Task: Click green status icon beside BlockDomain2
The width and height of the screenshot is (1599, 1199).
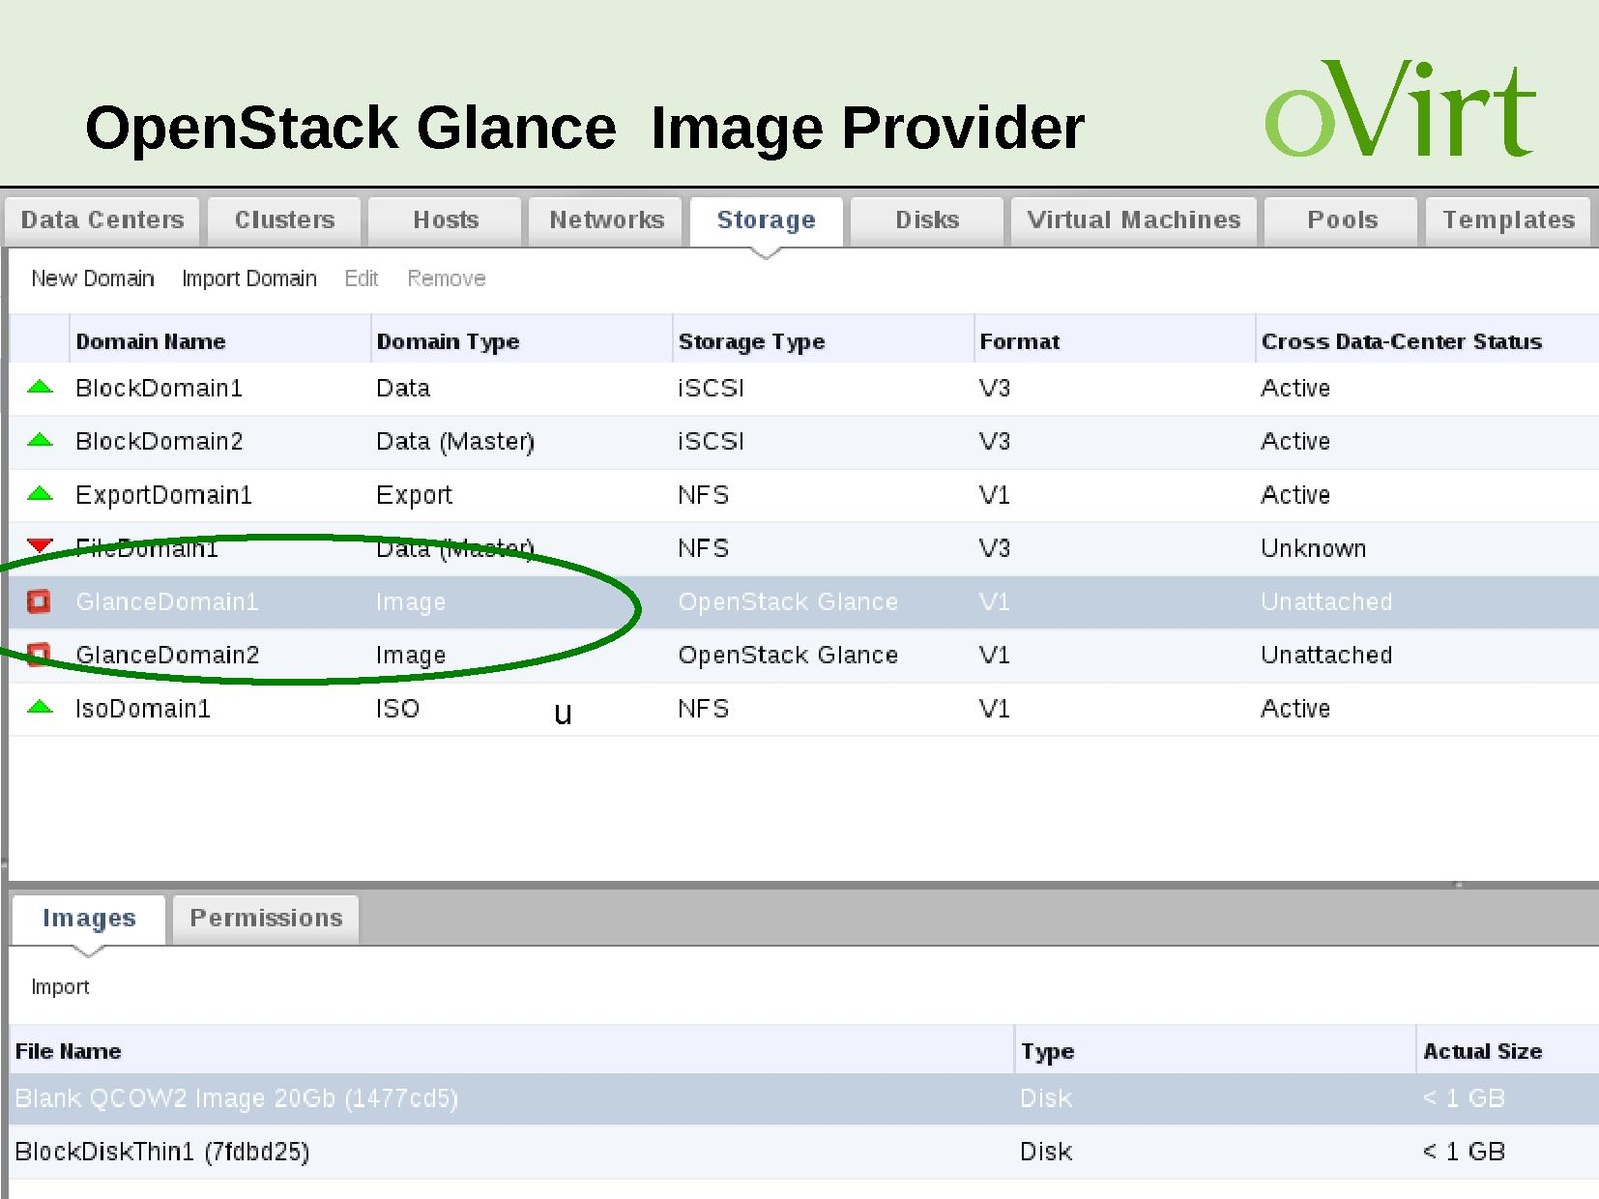Action: pyautogui.click(x=40, y=440)
